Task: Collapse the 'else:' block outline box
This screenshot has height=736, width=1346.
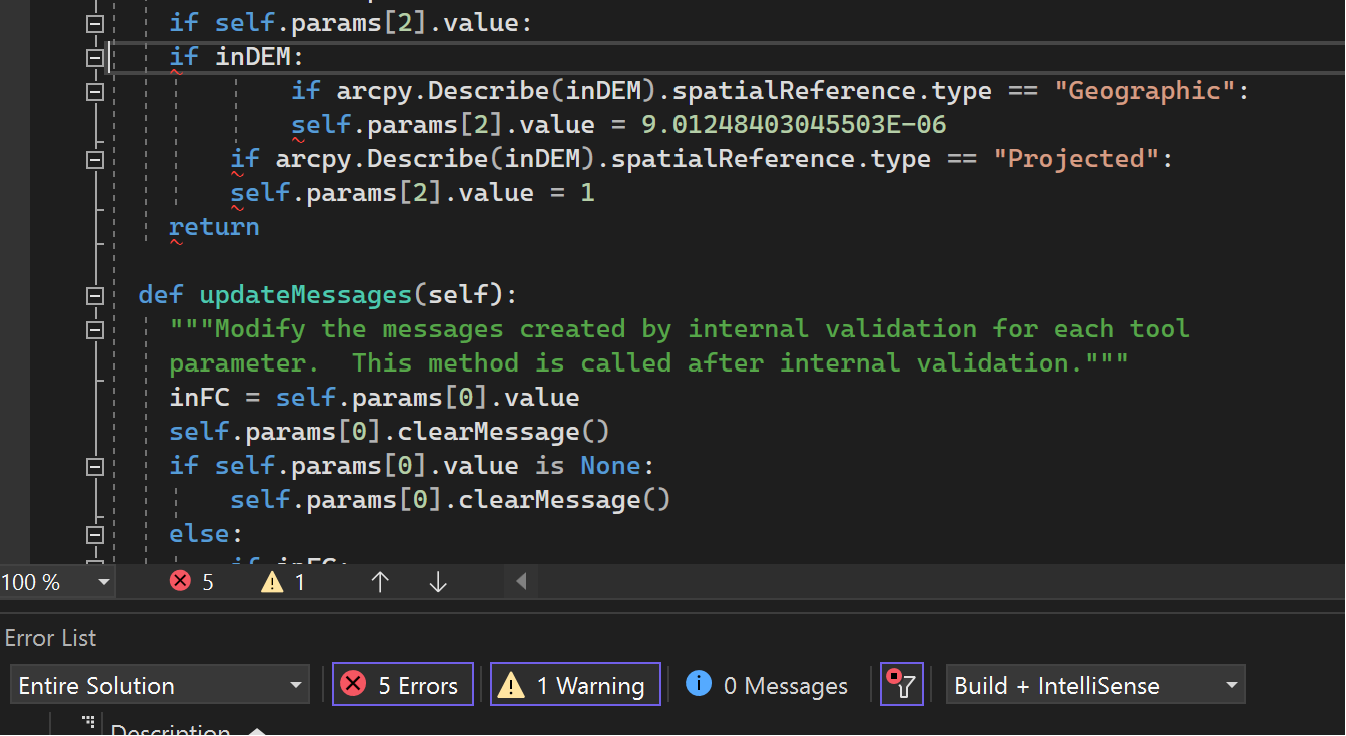Action: coord(95,533)
